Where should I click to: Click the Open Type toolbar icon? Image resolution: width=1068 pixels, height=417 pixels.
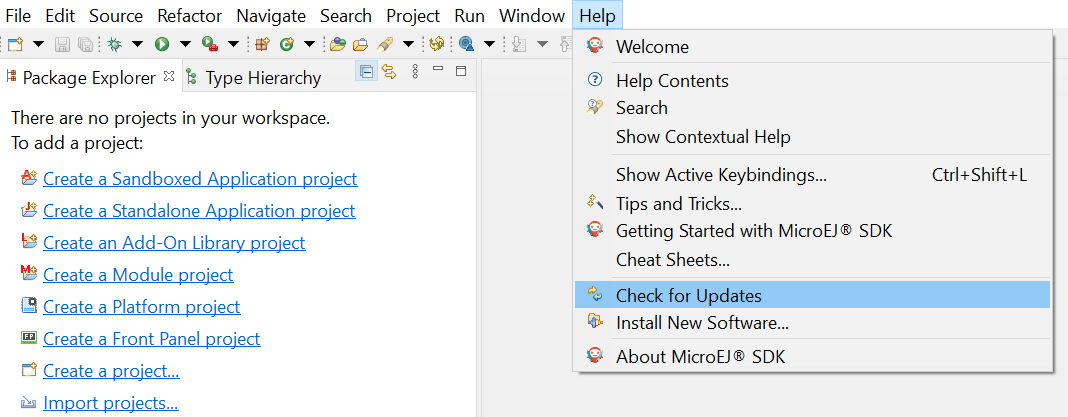point(337,44)
